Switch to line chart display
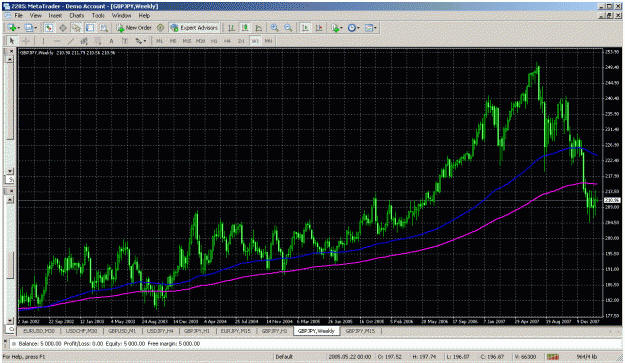625x363 pixels. pyautogui.click(x=259, y=28)
